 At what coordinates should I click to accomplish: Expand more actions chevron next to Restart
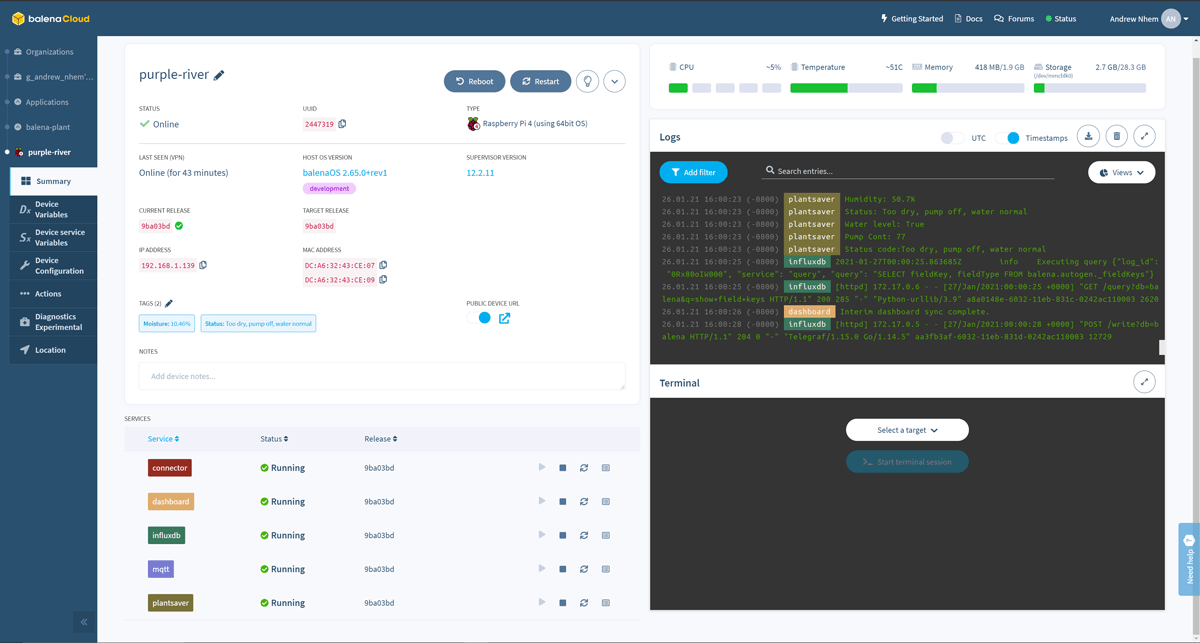614,81
